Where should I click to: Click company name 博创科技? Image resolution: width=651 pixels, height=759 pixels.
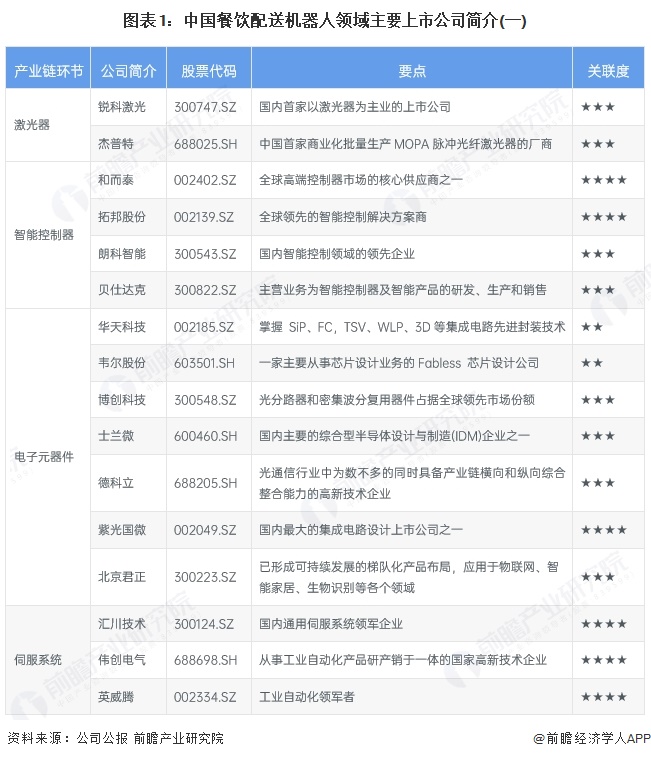pyautogui.click(x=122, y=400)
